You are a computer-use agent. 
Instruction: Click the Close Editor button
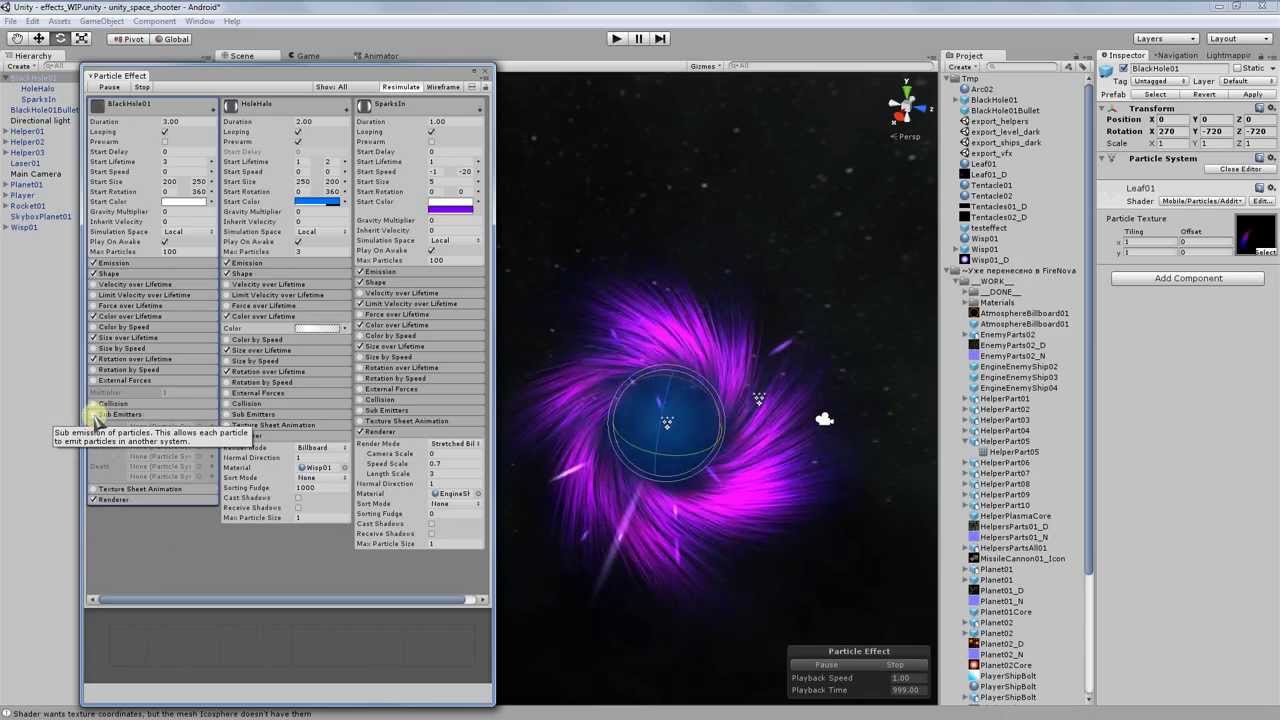point(1240,169)
